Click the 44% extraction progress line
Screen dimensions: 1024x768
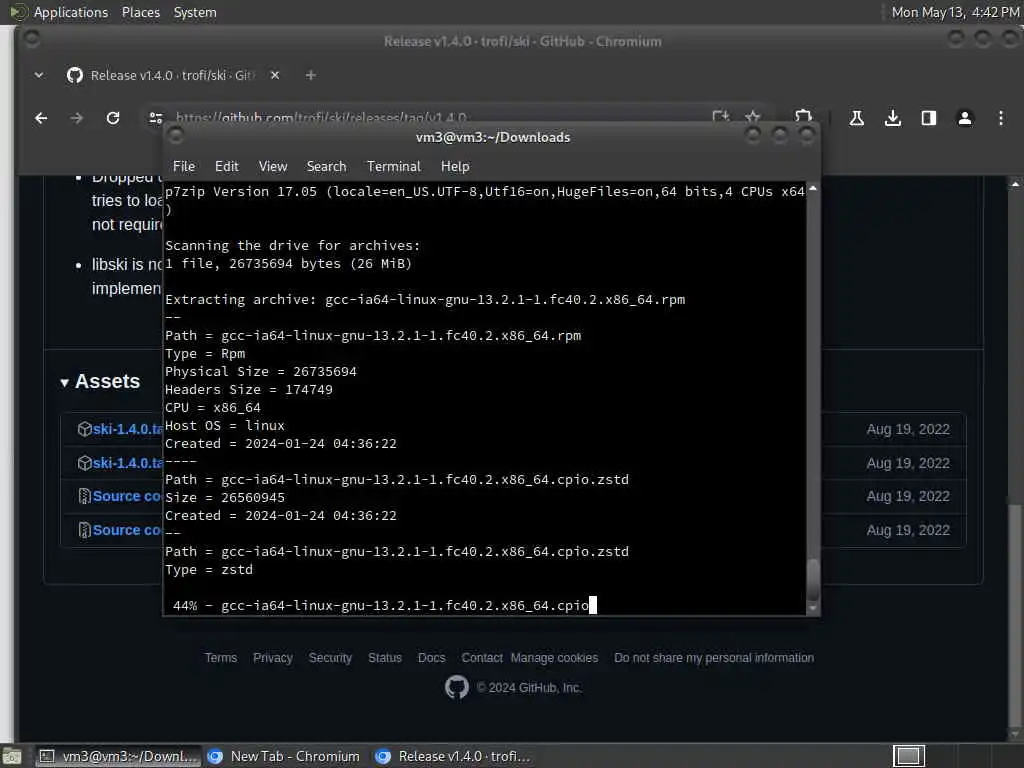(x=381, y=605)
